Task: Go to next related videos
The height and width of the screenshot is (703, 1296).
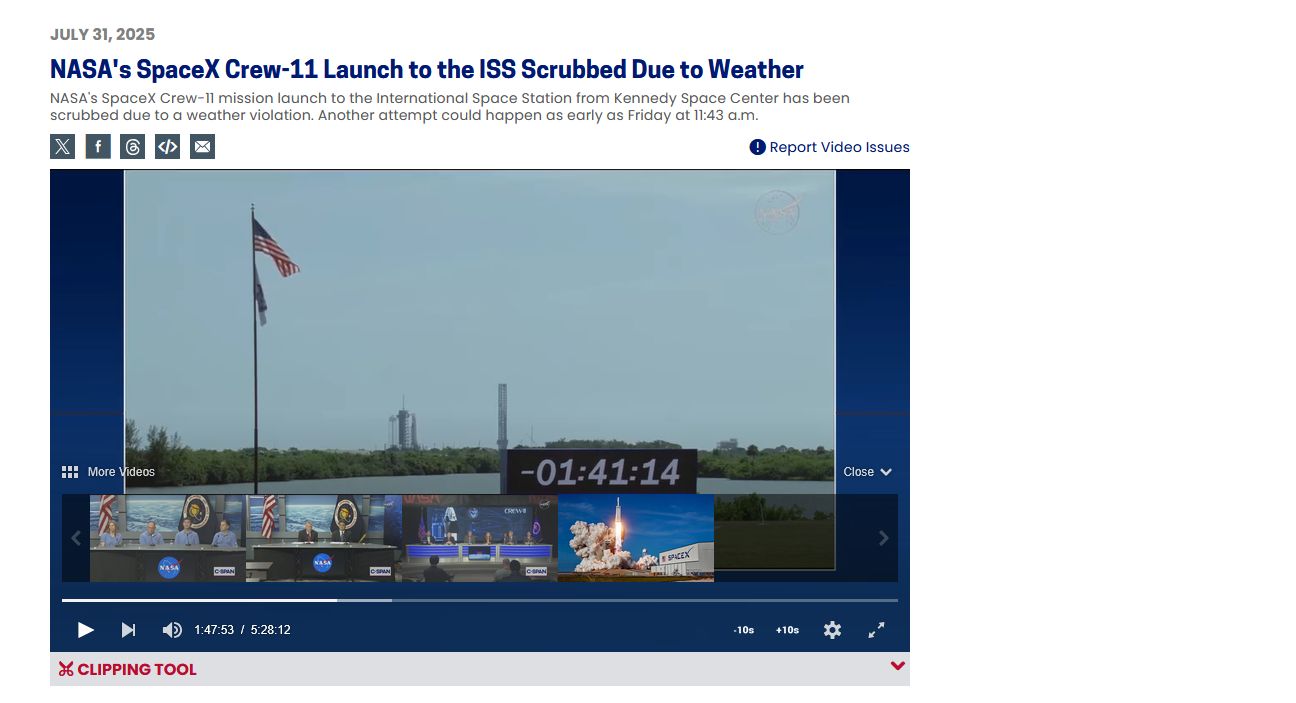Action: [883, 538]
